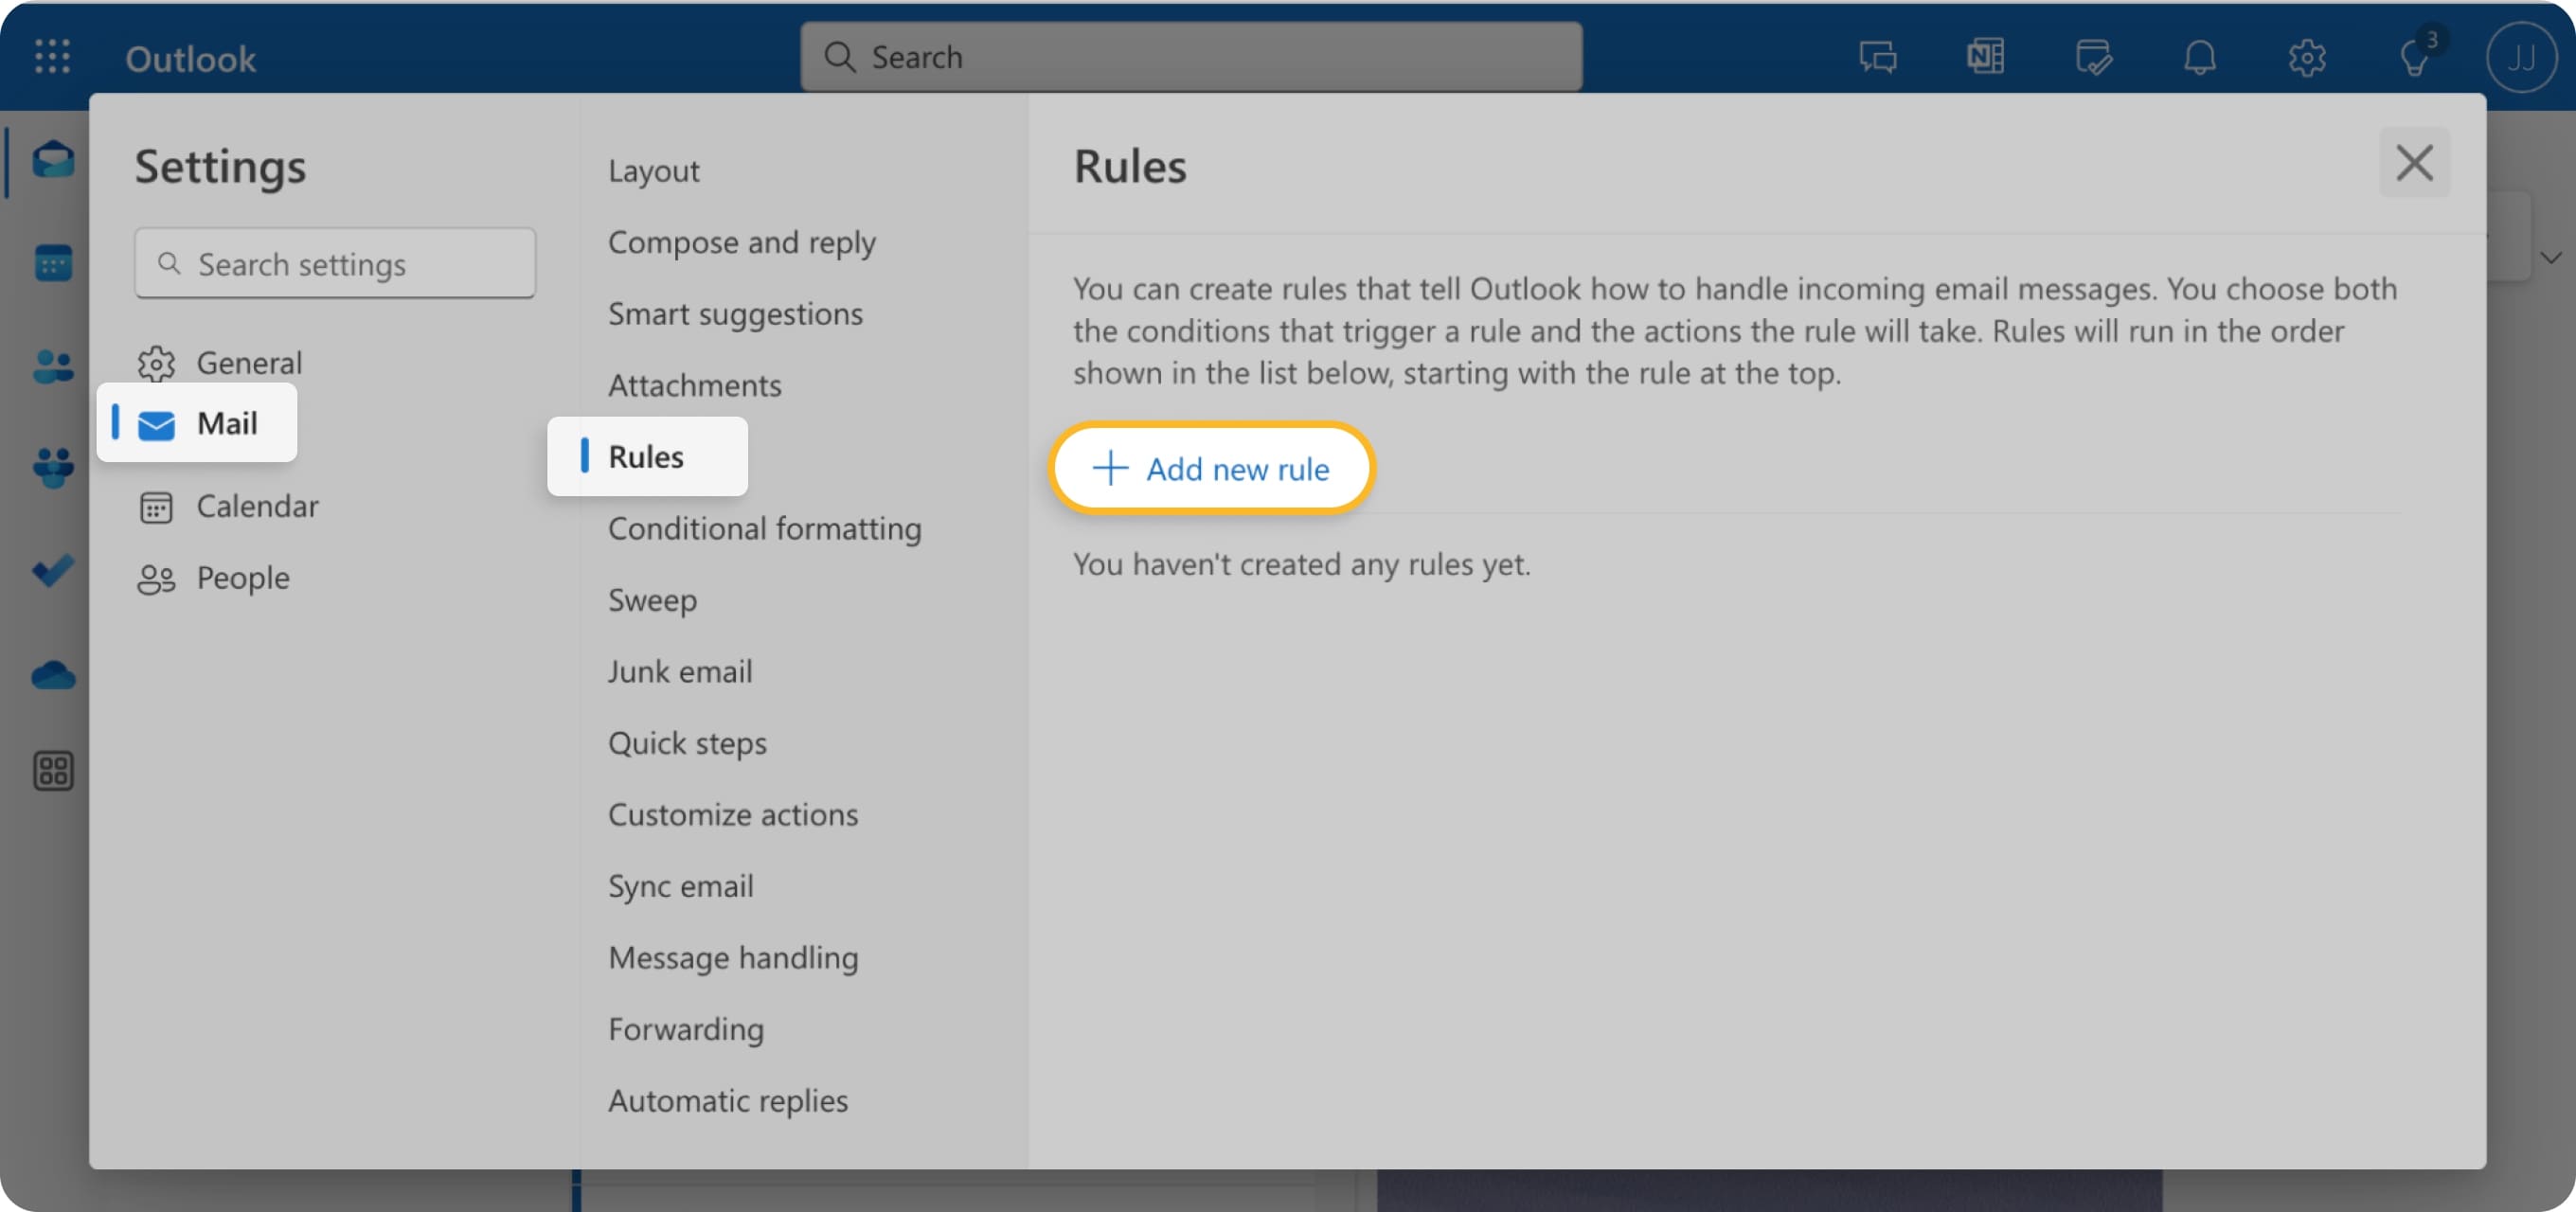Viewport: 2576px width, 1212px height.
Task: Click the Search settings field
Action: click(335, 263)
